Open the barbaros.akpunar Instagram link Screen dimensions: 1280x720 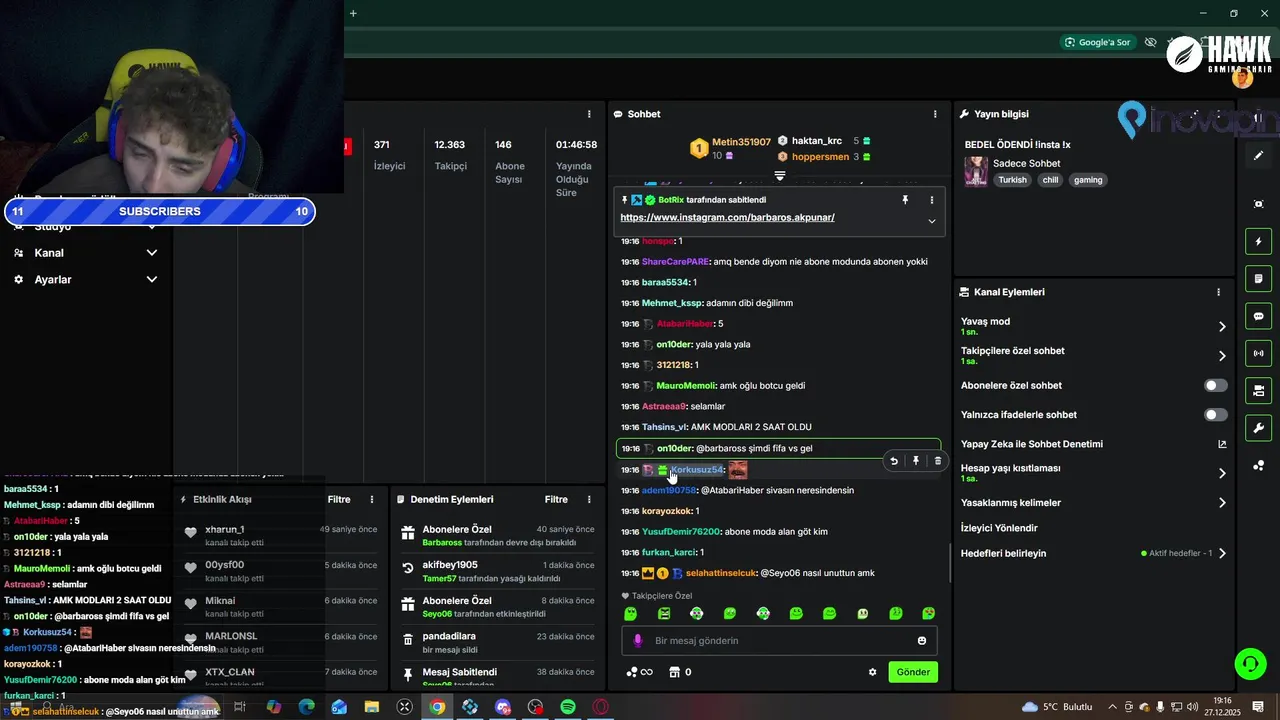coord(727,217)
